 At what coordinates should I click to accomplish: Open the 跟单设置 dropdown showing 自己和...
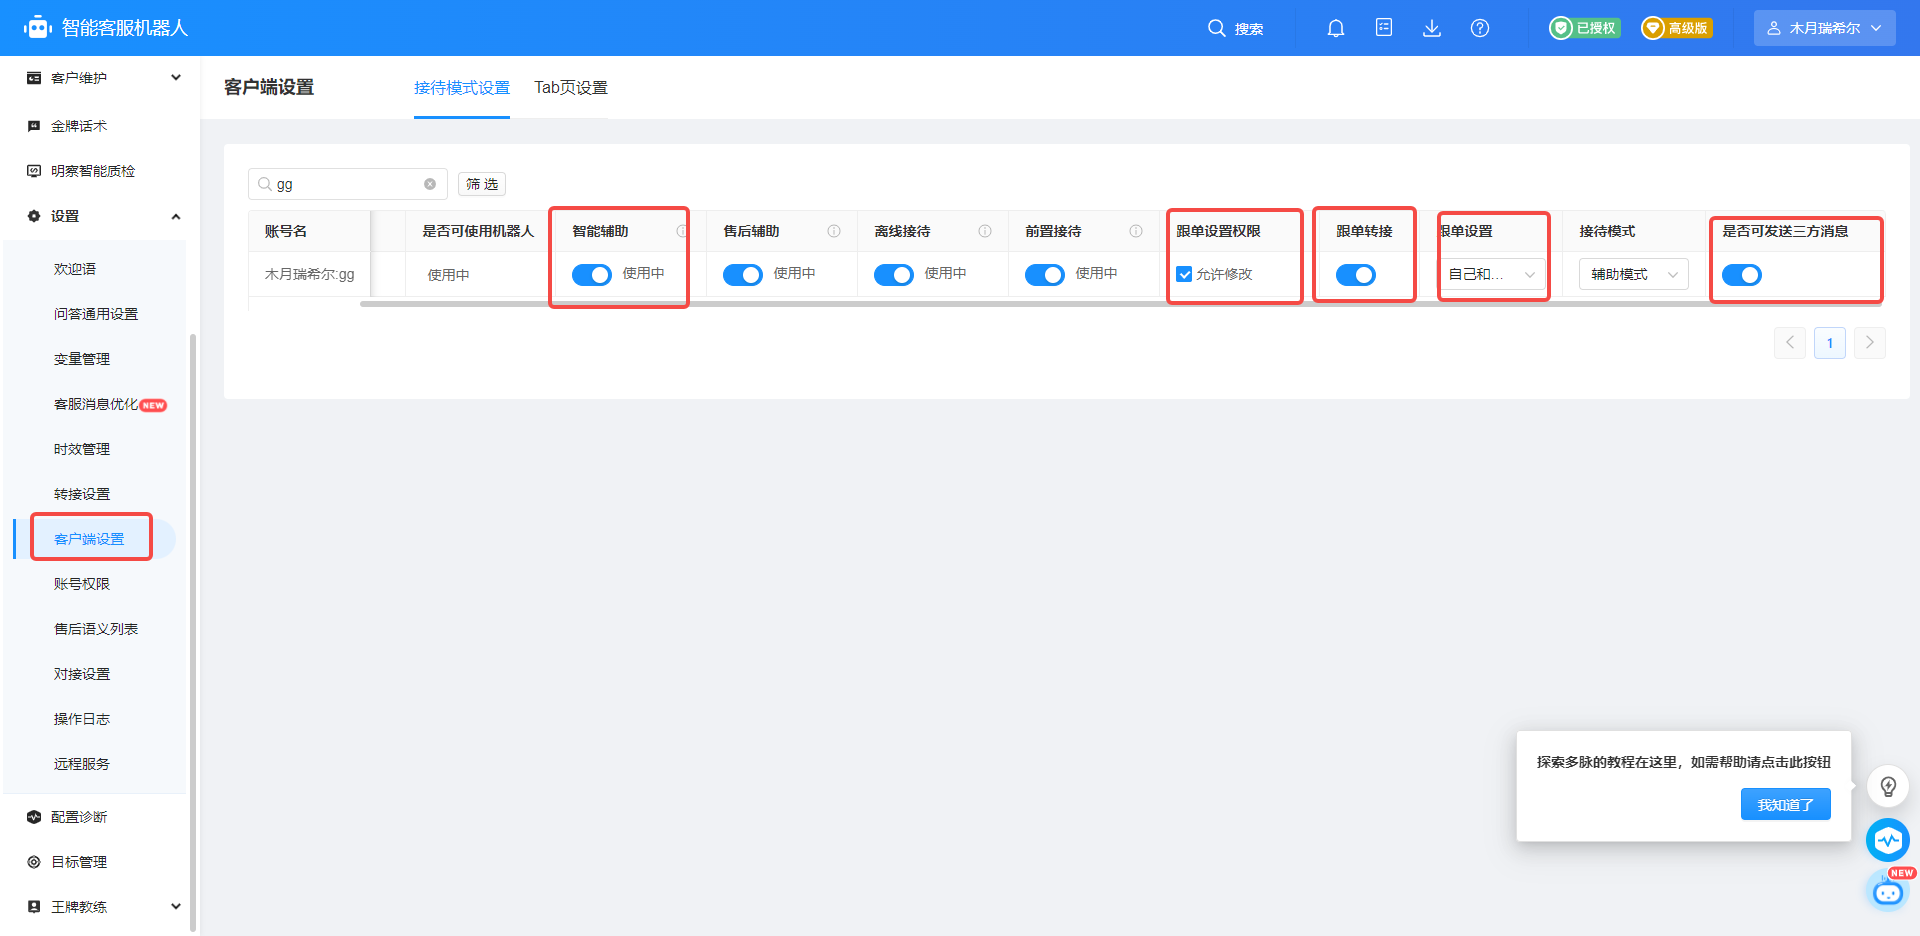[1493, 274]
